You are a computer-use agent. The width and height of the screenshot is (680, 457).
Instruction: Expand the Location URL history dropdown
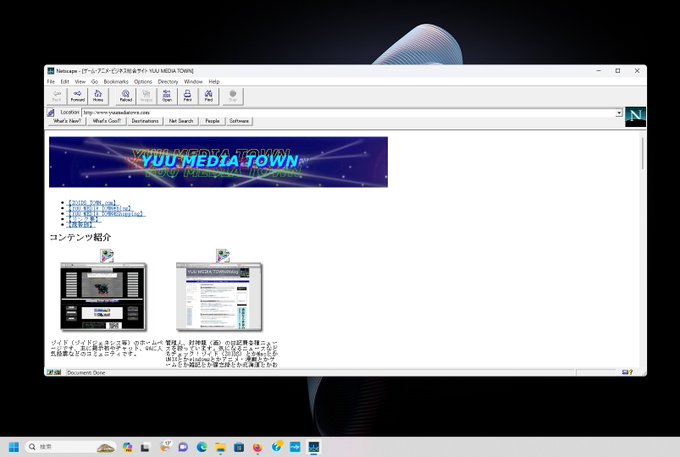(x=619, y=113)
